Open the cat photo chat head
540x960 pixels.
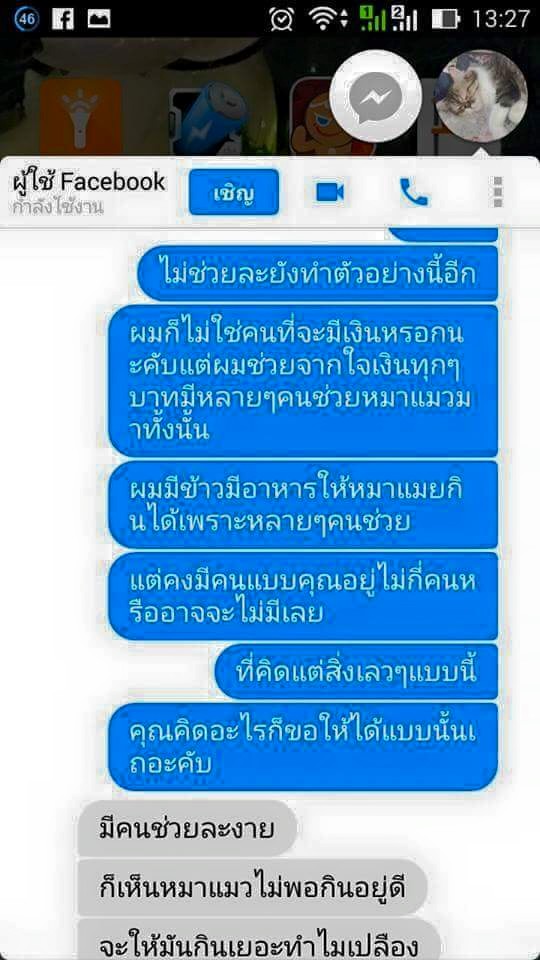coord(482,94)
